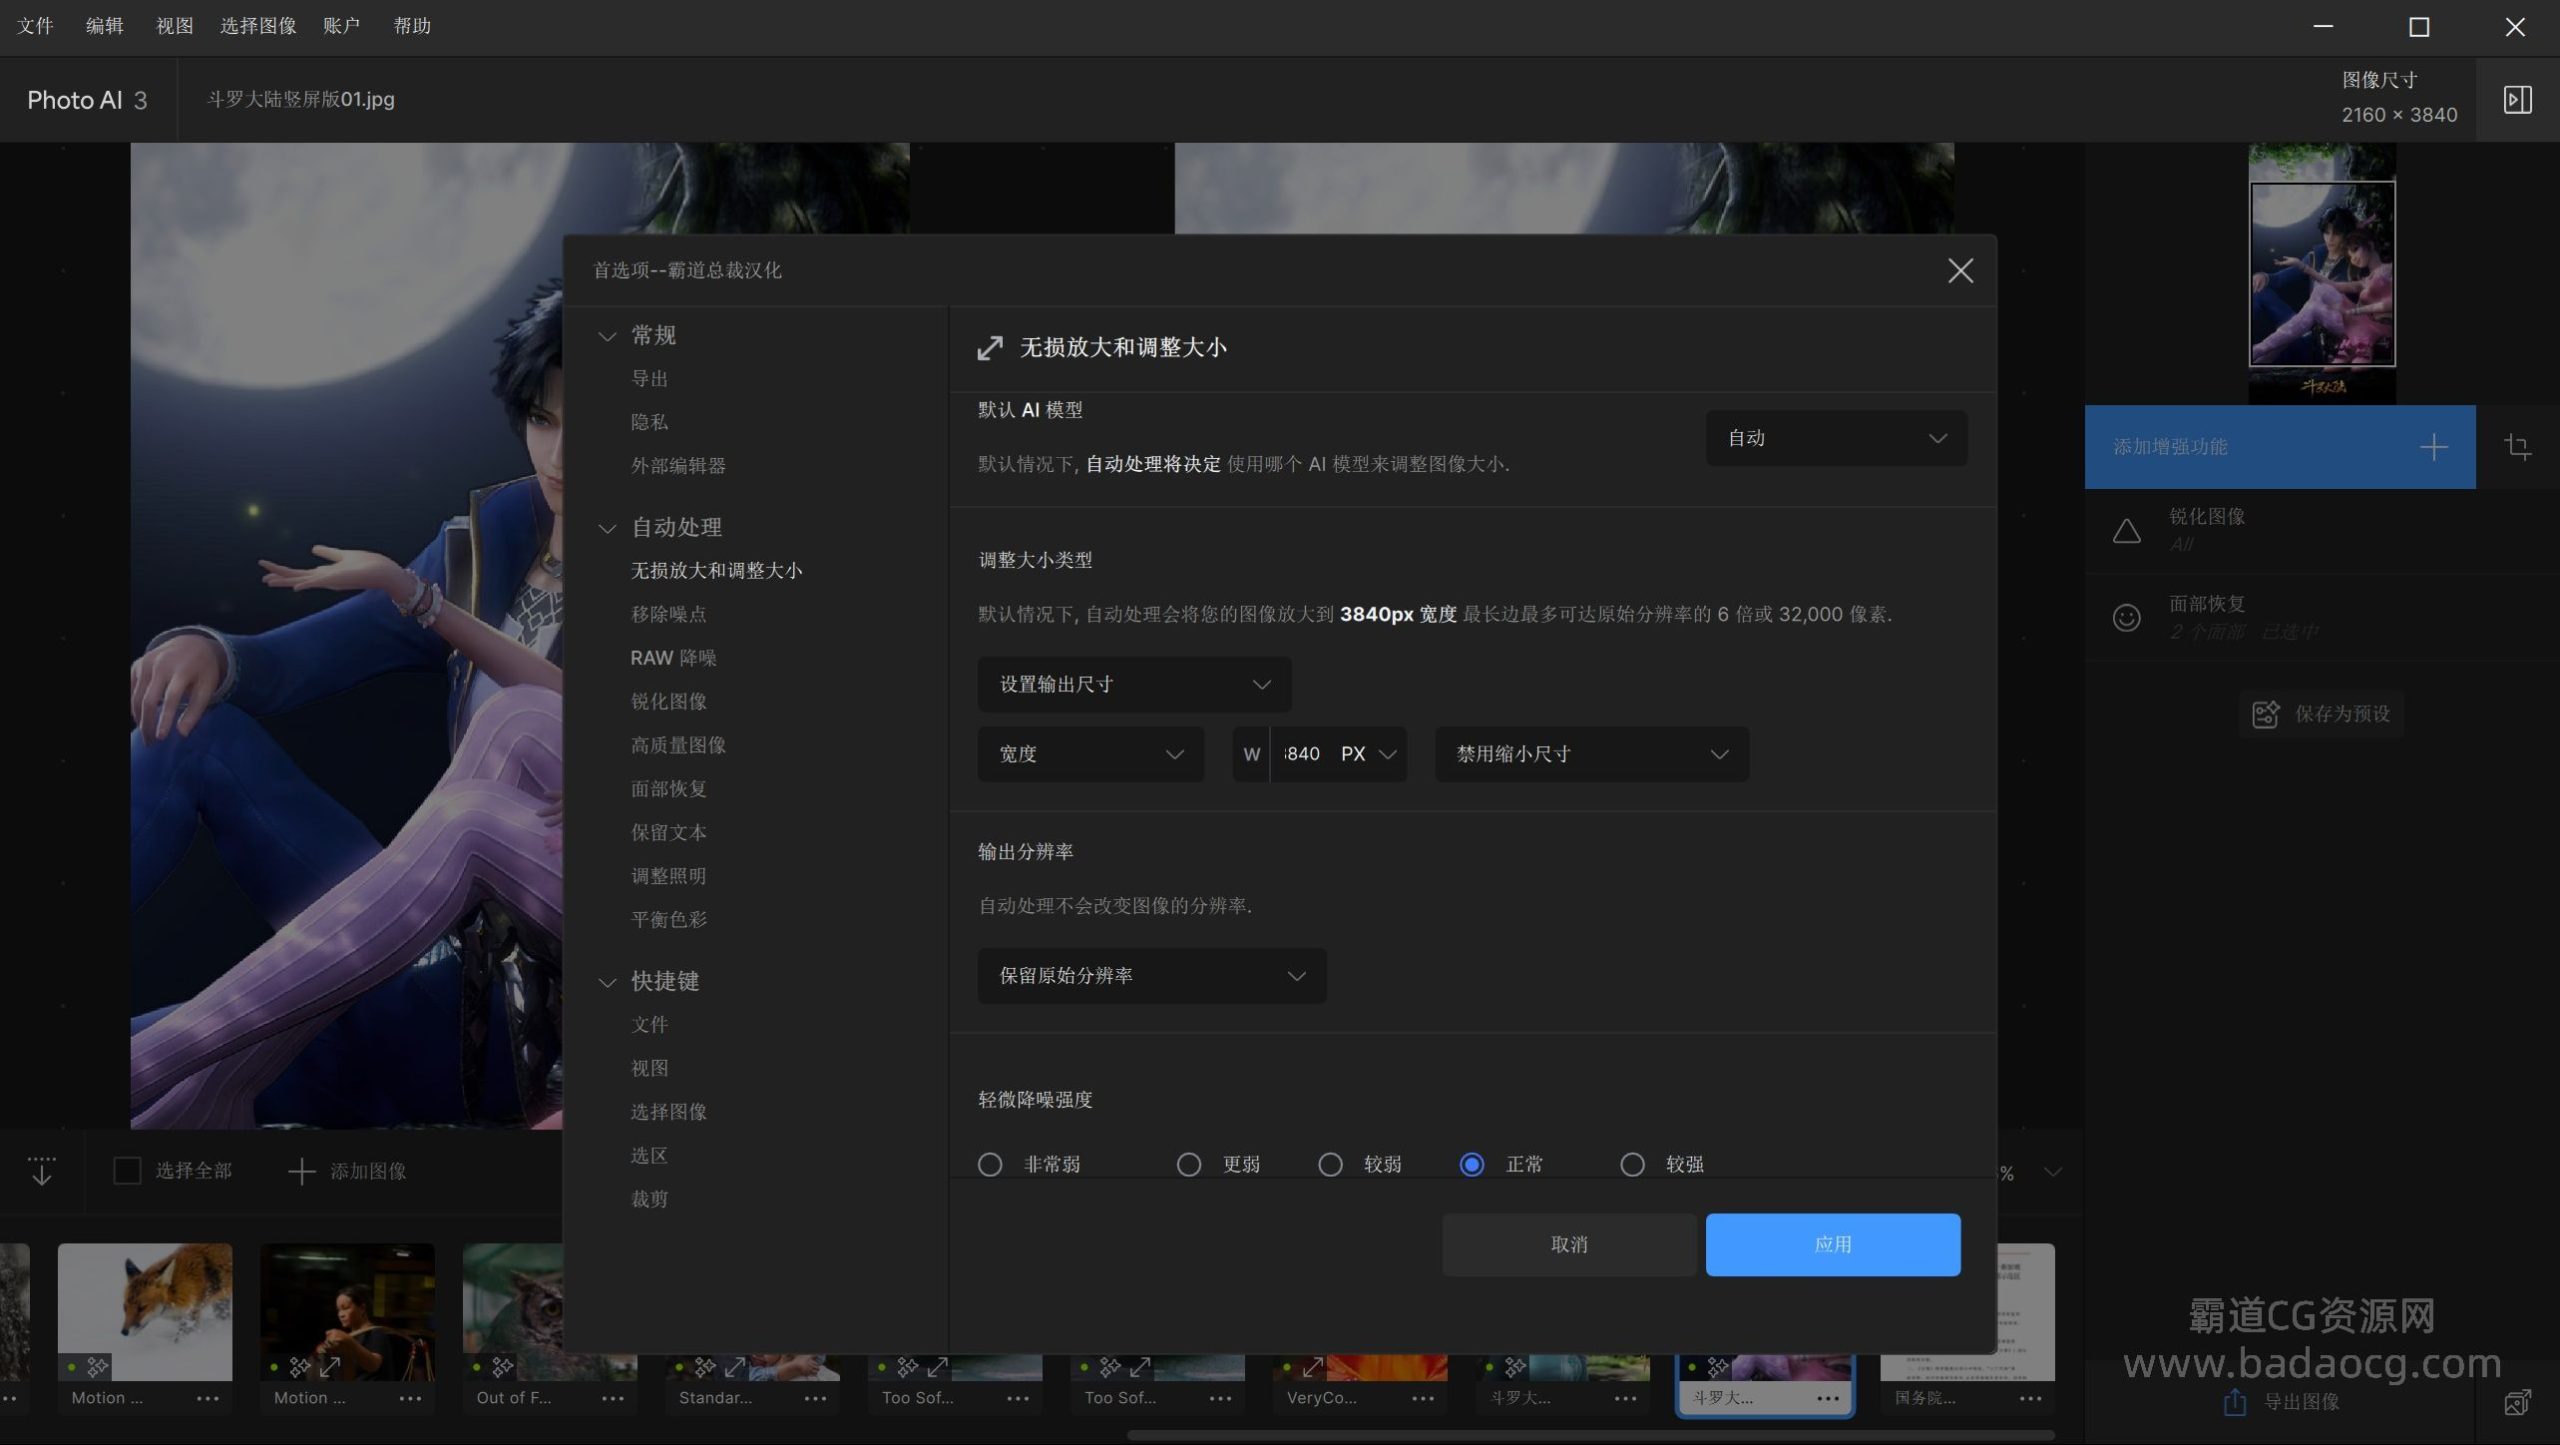The image size is (2560, 1445).
Task: Open the menu dots on 国务院 thumbnail
Action: 2030,1398
